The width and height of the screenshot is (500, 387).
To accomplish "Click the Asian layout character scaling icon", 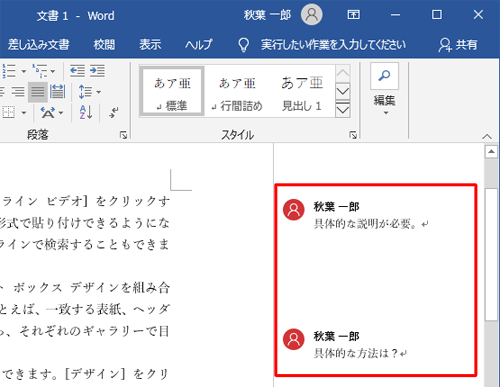I will pos(48,112).
